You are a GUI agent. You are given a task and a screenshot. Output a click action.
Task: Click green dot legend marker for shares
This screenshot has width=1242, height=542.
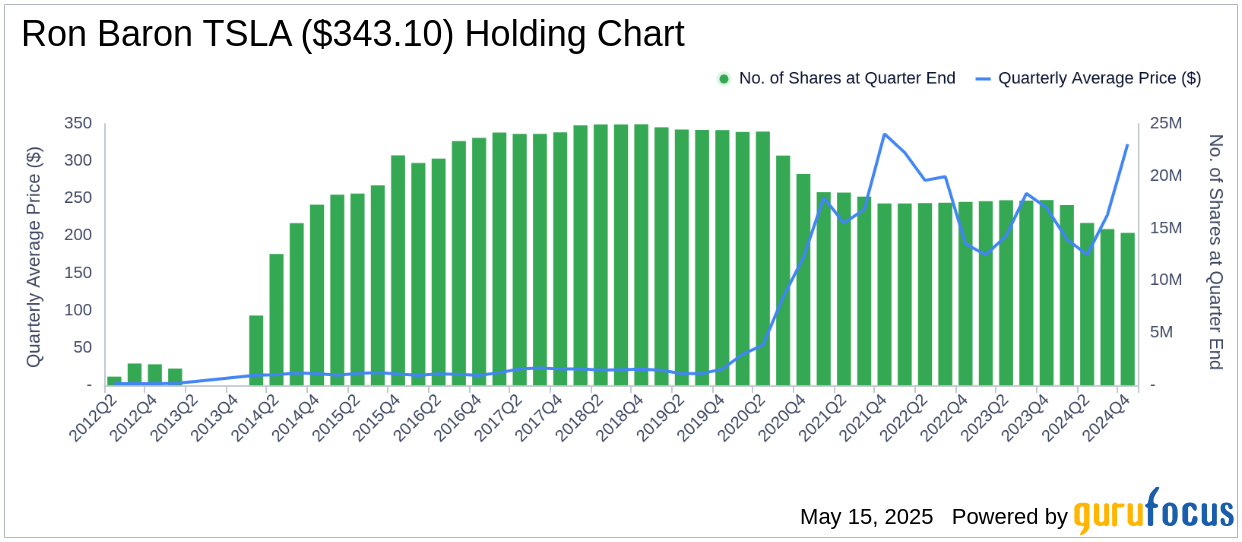point(724,78)
